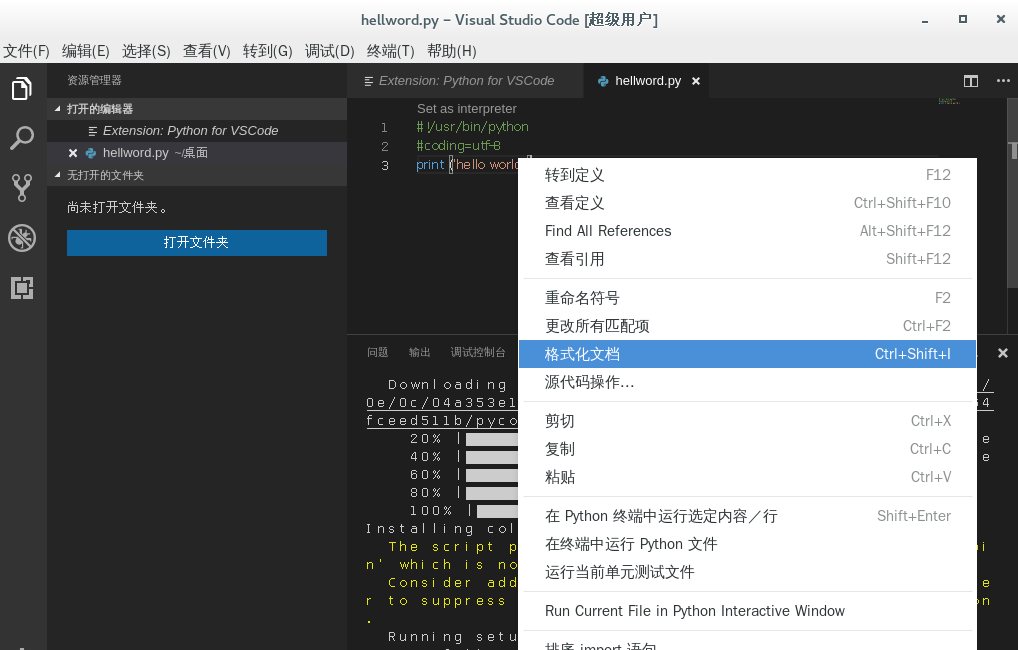Open the Explorer files icon in activity bar
Image resolution: width=1018 pixels, height=650 pixels.
[x=21, y=88]
